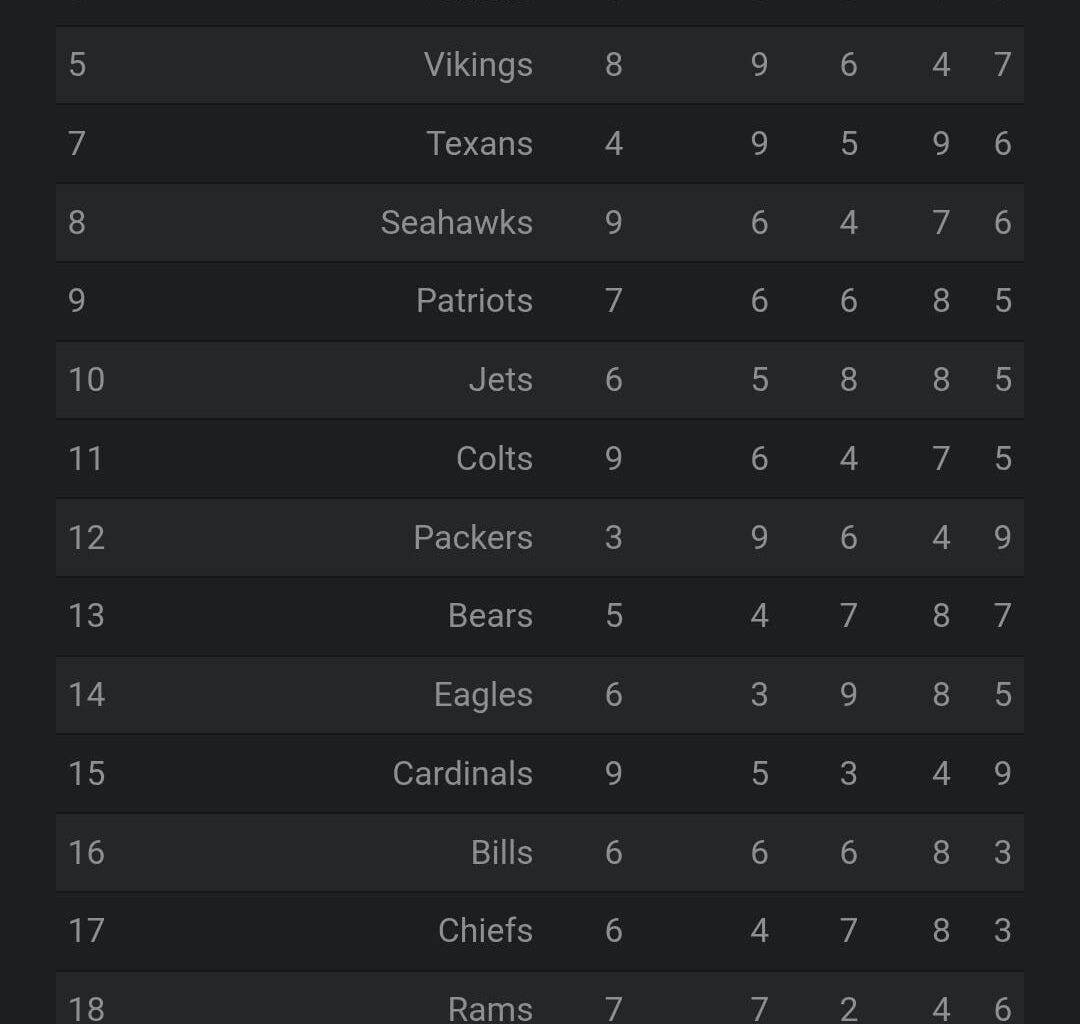Image resolution: width=1080 pixels, height=1024 pixels.
Task: Open the Texans row details
Action: pyautogui.click(x=481, y=143)
